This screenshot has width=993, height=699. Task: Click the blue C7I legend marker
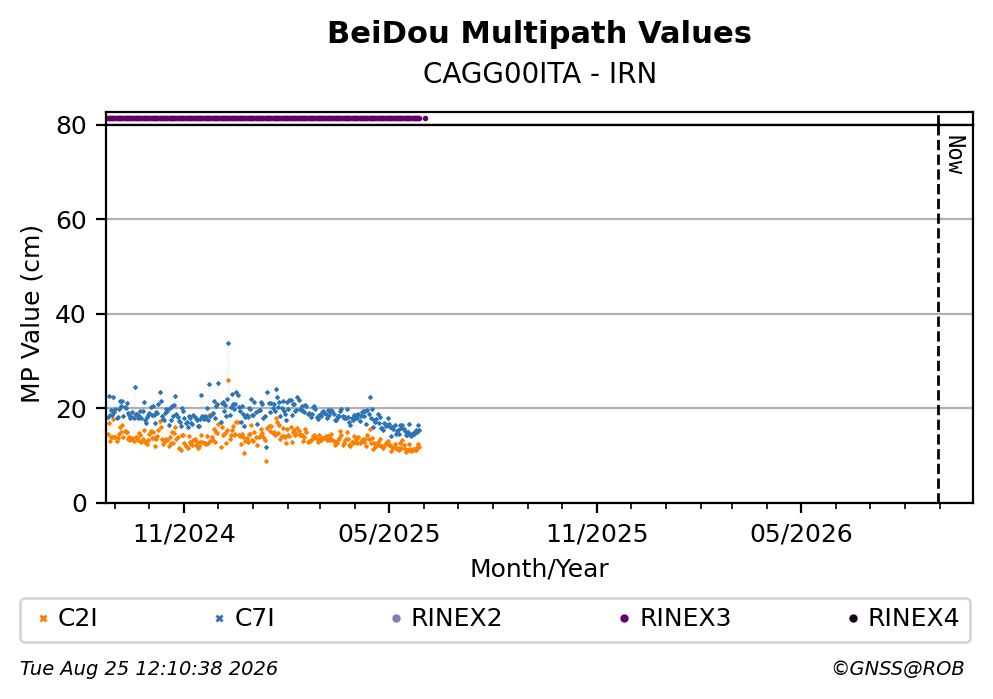coord(219,619)
